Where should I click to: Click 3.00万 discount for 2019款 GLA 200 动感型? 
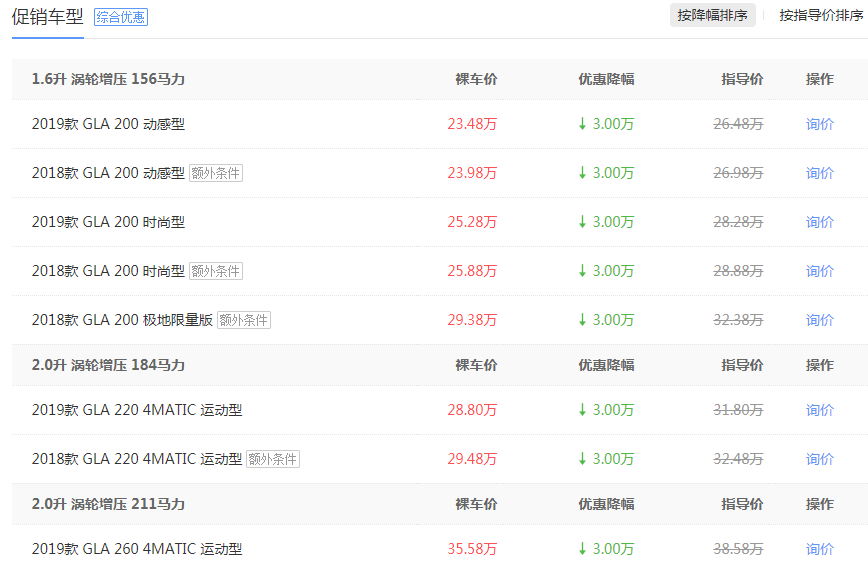(606, 124)
